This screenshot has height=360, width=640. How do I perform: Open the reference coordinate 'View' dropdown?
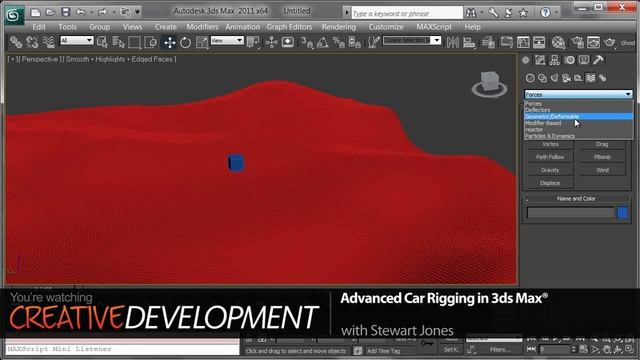(x=227, y=40)
